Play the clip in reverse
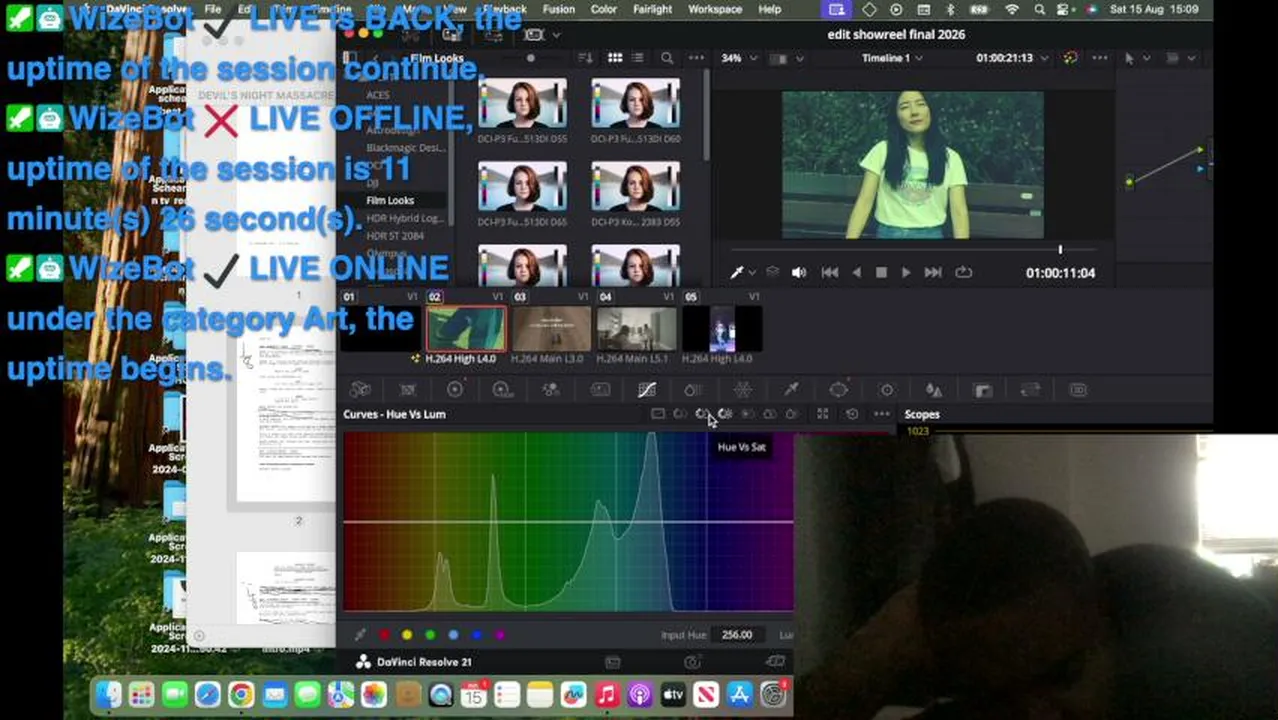Image resolution: width=1278 pixels, height=720 pixels. tap(856, 272)
